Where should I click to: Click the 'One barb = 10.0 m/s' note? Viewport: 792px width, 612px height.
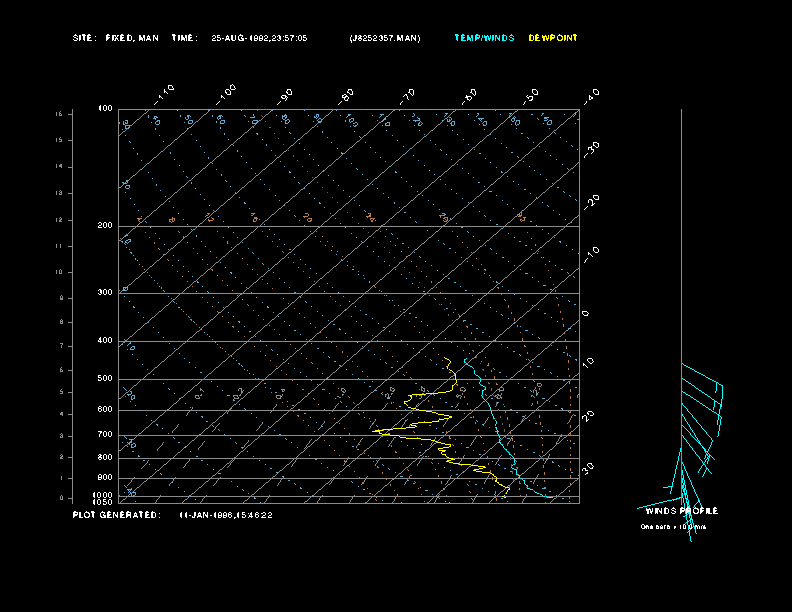point(673,526)
